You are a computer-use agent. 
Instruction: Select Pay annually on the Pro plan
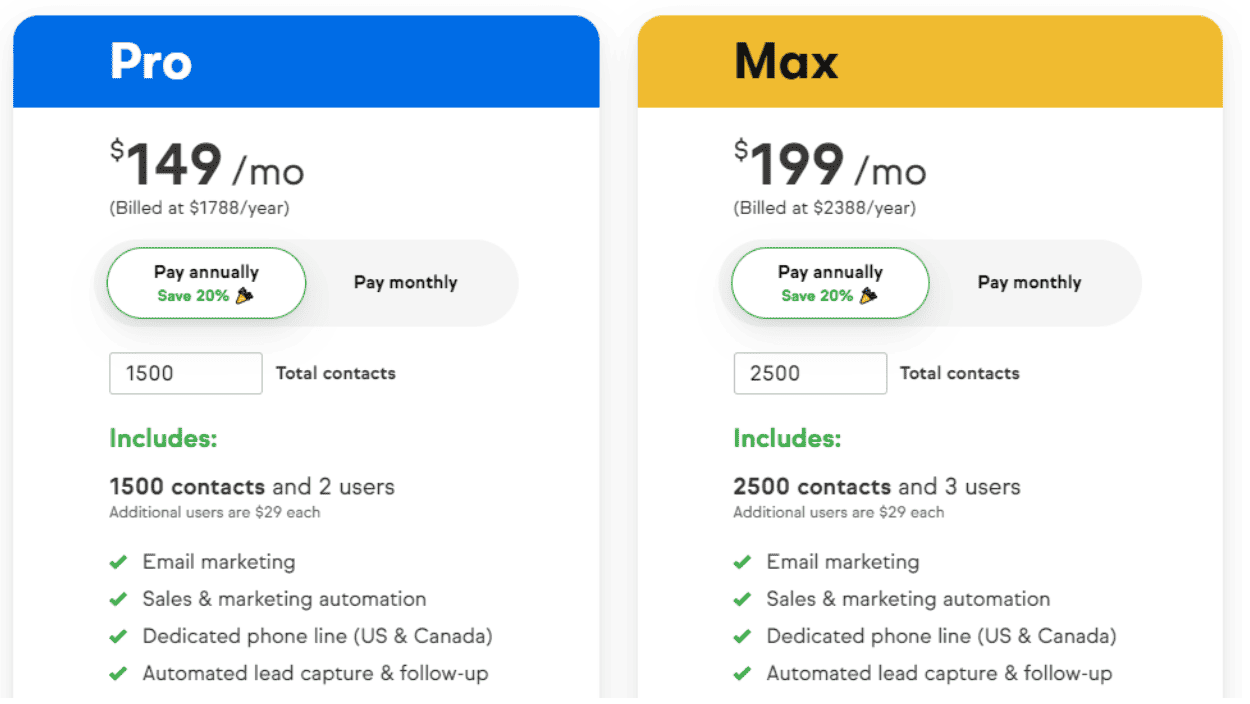[x=206, y=283]
